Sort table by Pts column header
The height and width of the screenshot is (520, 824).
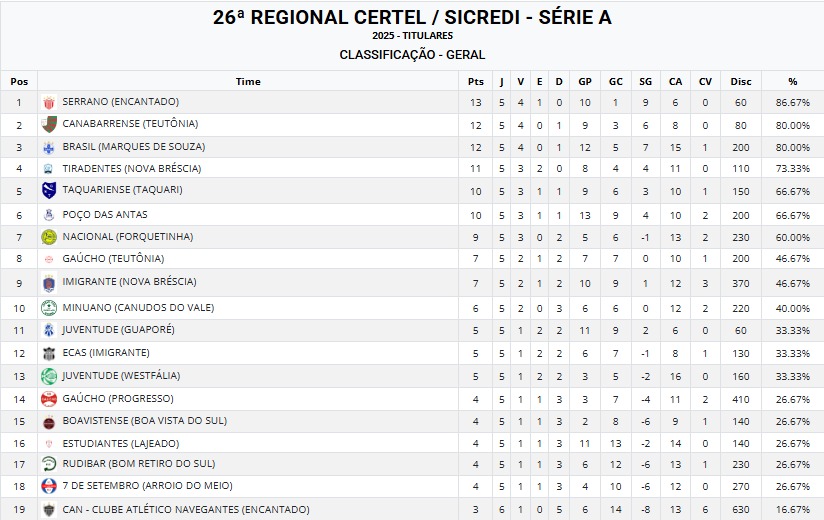click(x=476, y=81)
